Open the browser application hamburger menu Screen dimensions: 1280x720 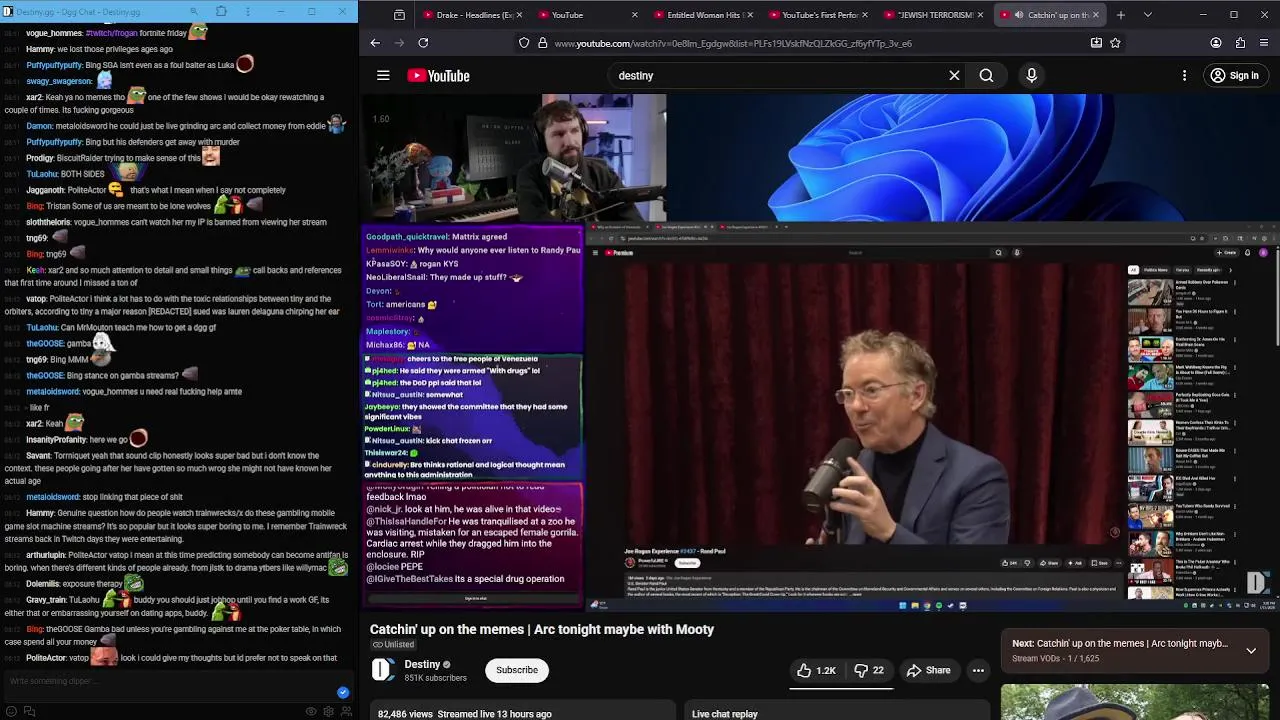tap(1264, 43)
